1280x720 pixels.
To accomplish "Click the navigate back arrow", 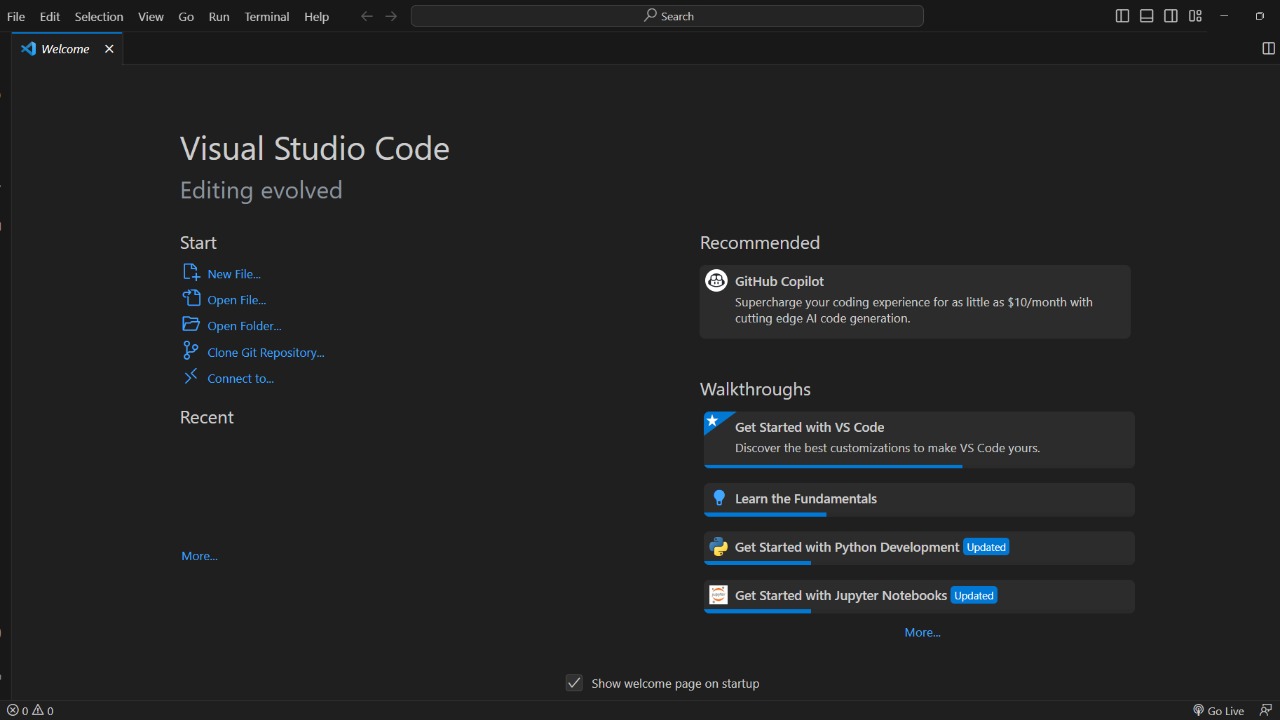I will tap(366, 16).
